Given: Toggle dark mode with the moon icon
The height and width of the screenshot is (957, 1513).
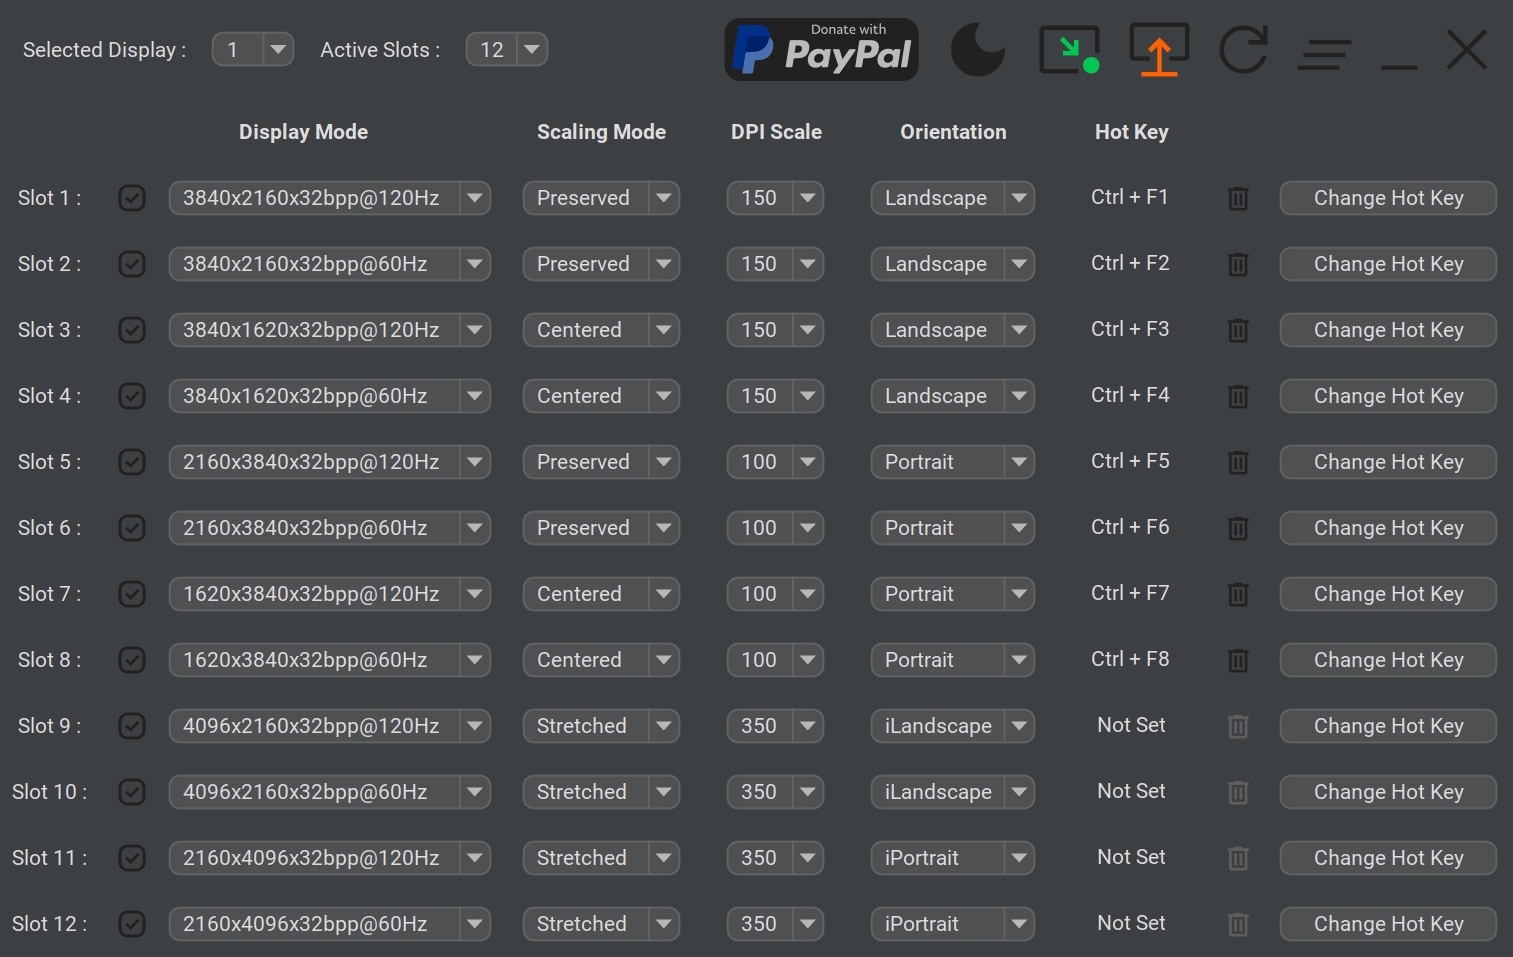Looking at the screenshot, I should click(977, 49).
